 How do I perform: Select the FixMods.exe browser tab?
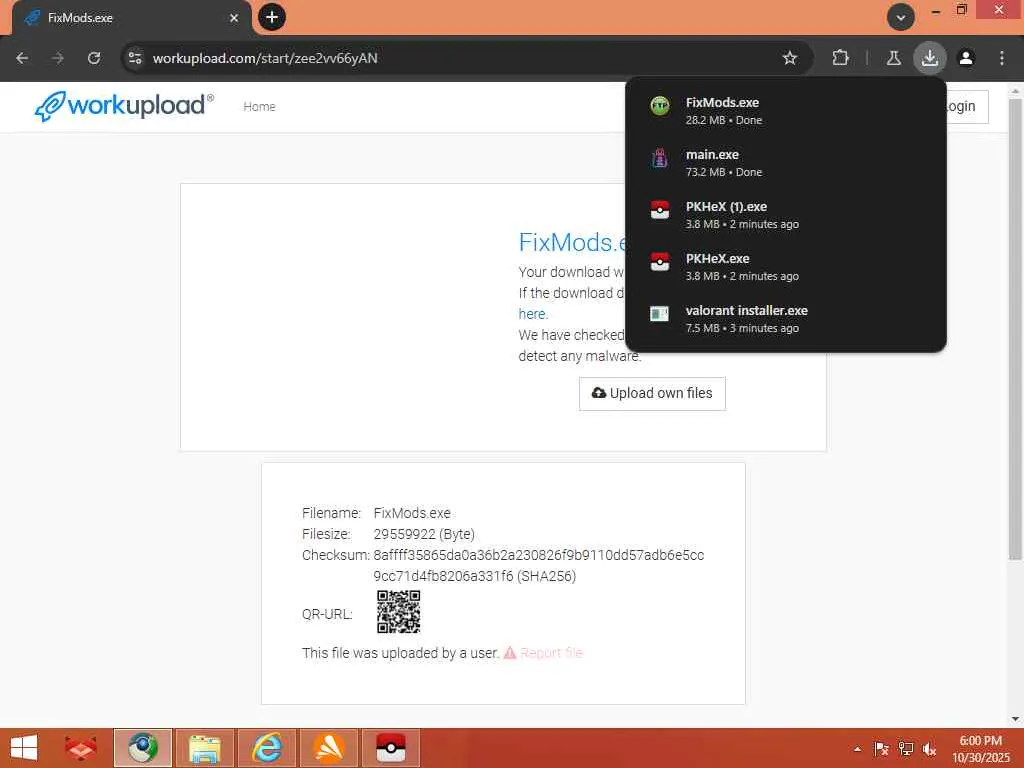[x=131, y=18]
